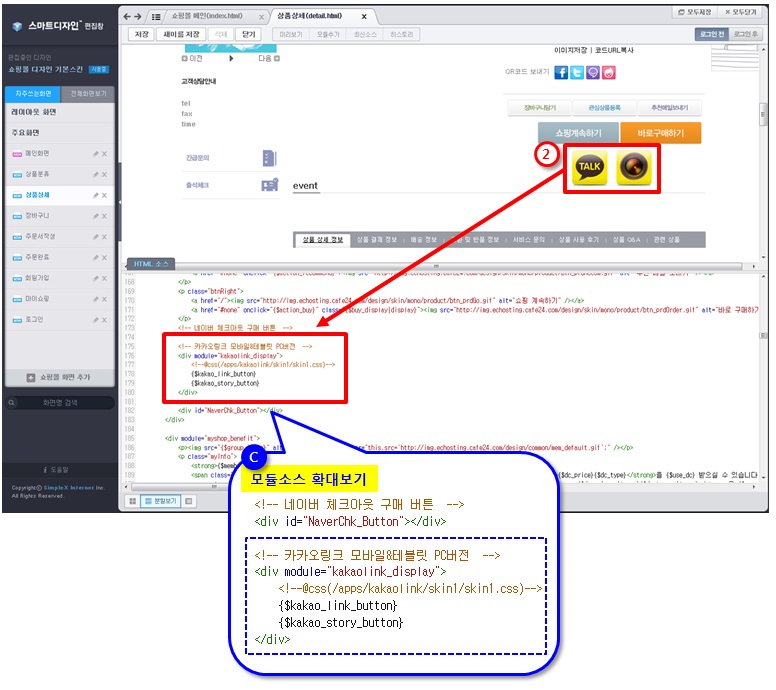Click the 닫기 close button
The width and height of the screenshot is (776, 690).
coord(248,34)
